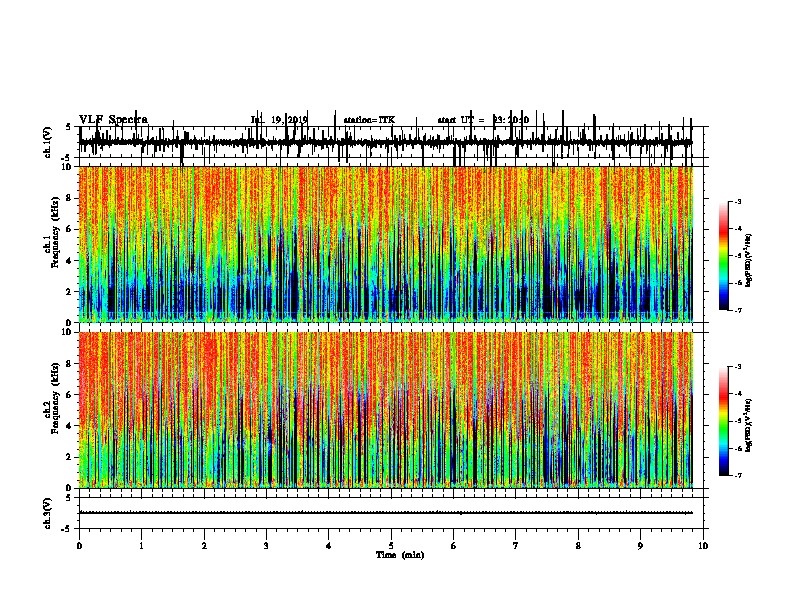The width and height of the screenshot is (792, 612).
Task: Click inside the ch.1 spectrogram panel
Action: tap(386, 244)
